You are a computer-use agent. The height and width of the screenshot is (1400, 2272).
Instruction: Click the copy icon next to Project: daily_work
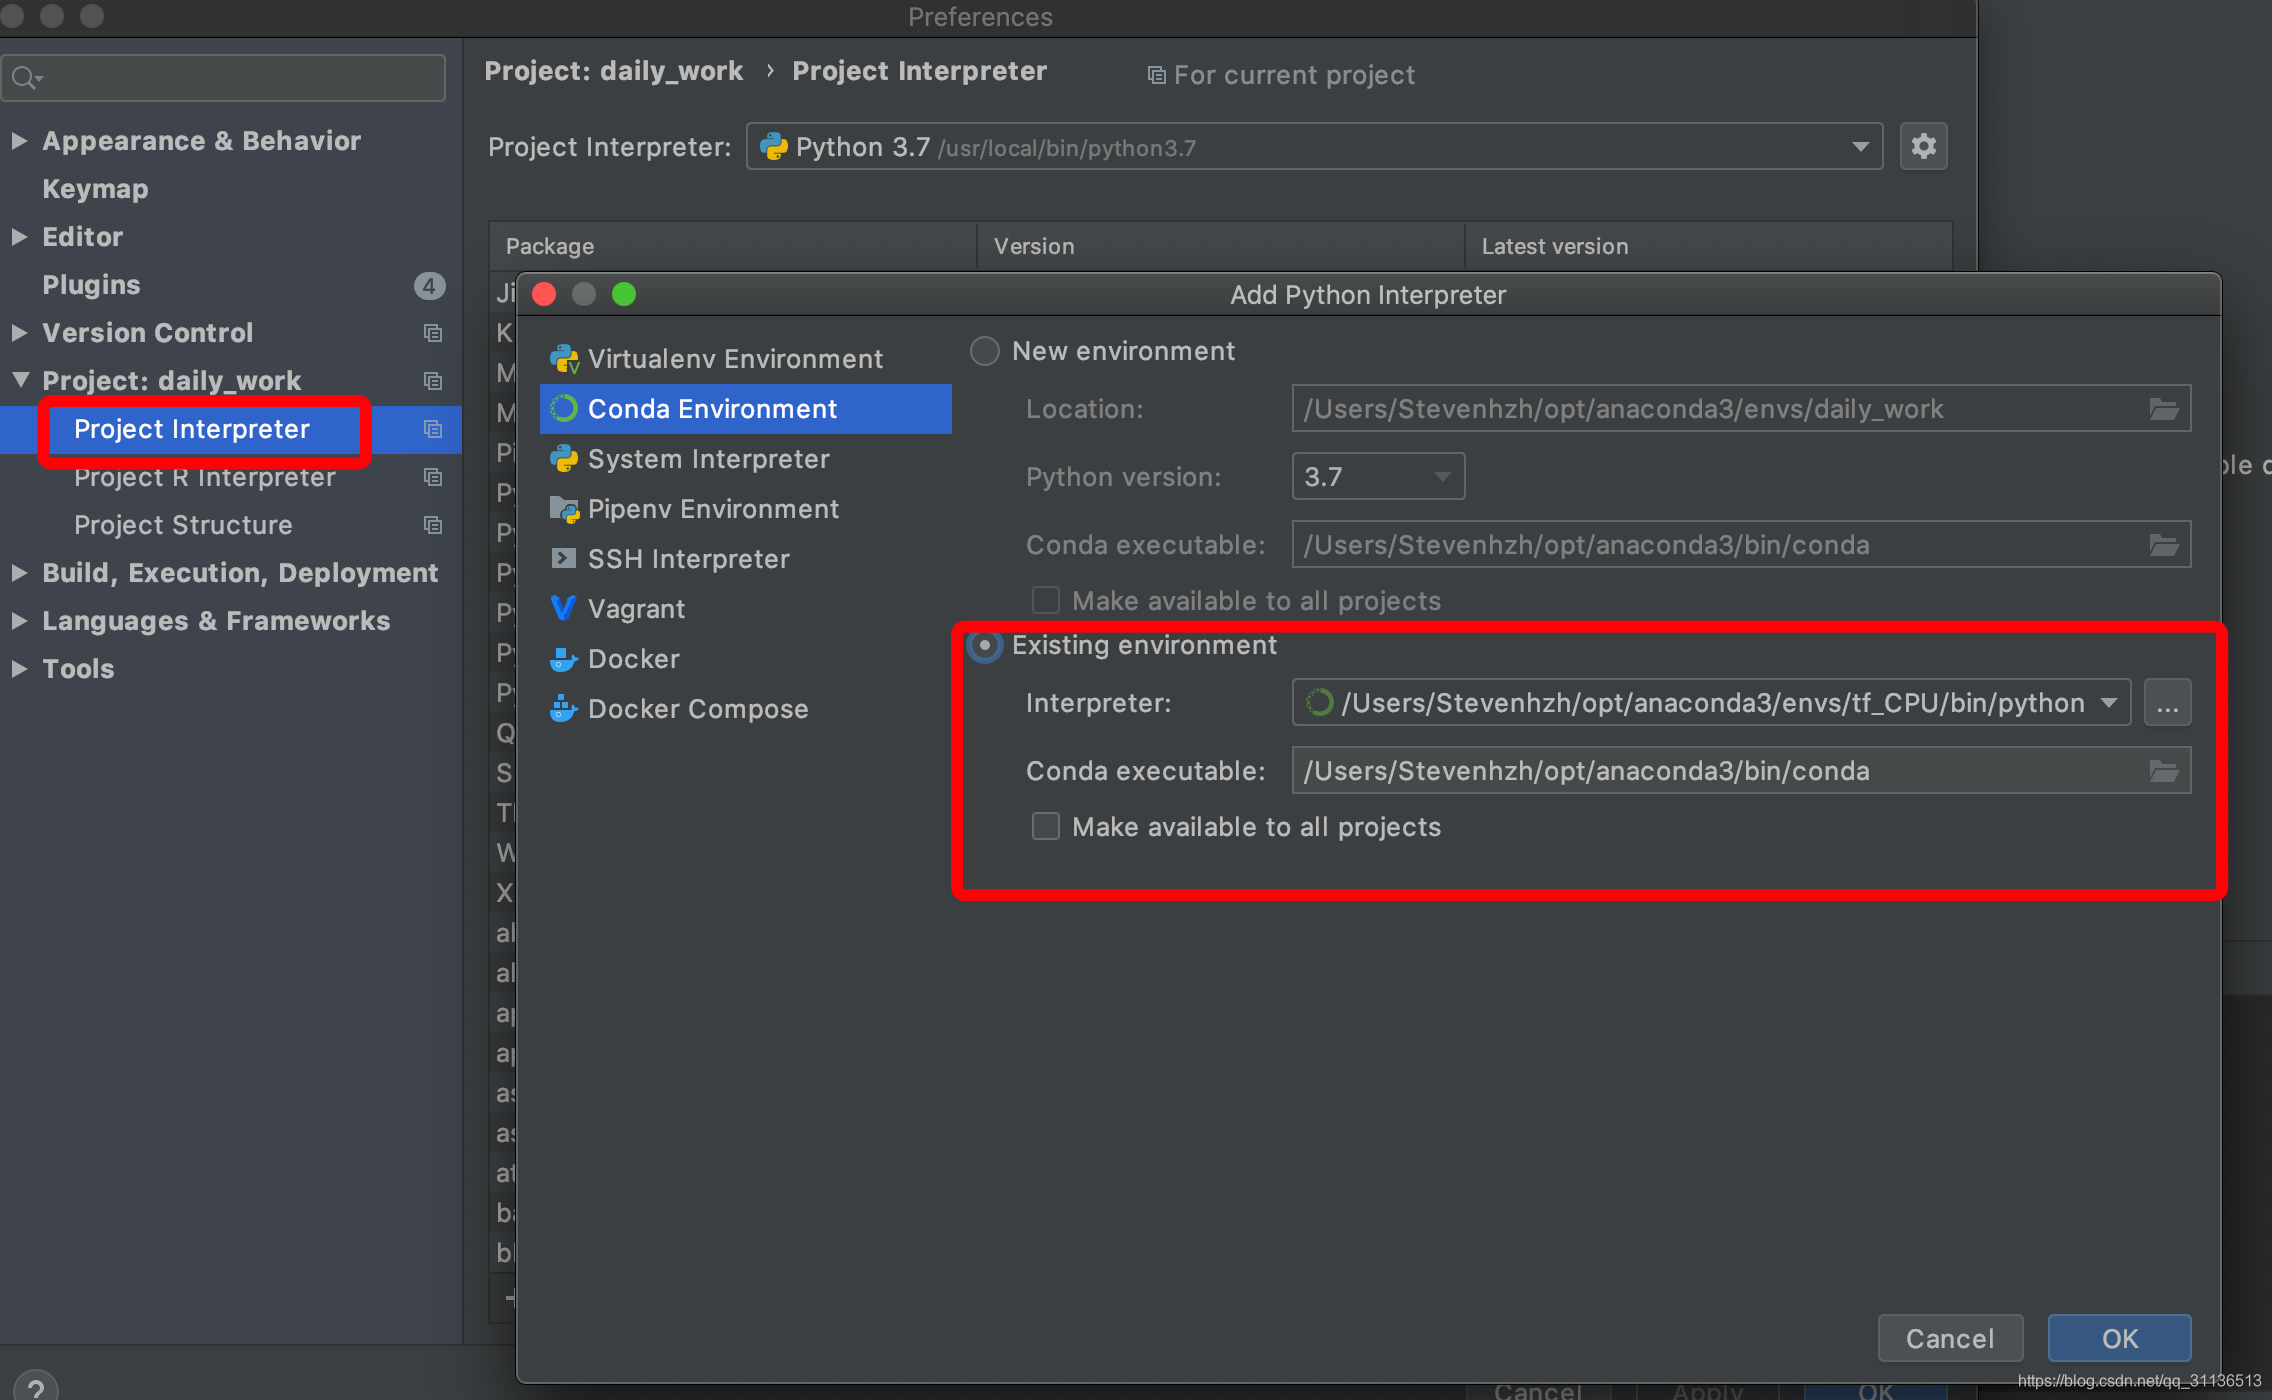pos(433,381)
